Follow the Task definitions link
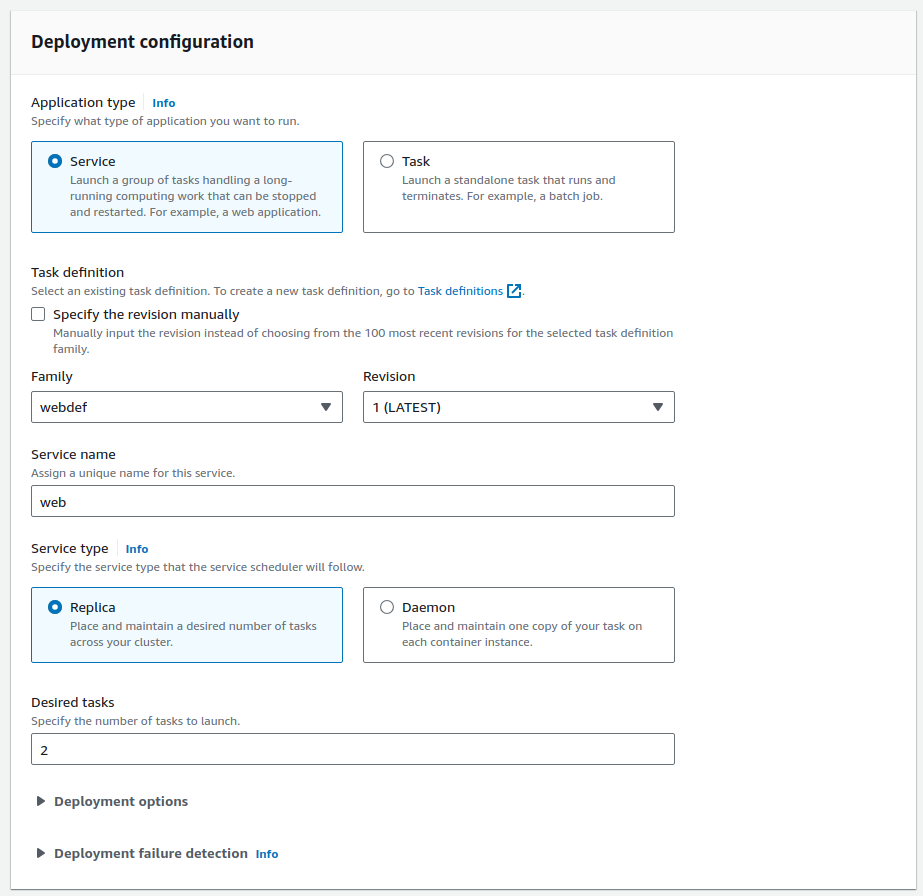Viewport: 923px width, 896px height. (463, 290)
